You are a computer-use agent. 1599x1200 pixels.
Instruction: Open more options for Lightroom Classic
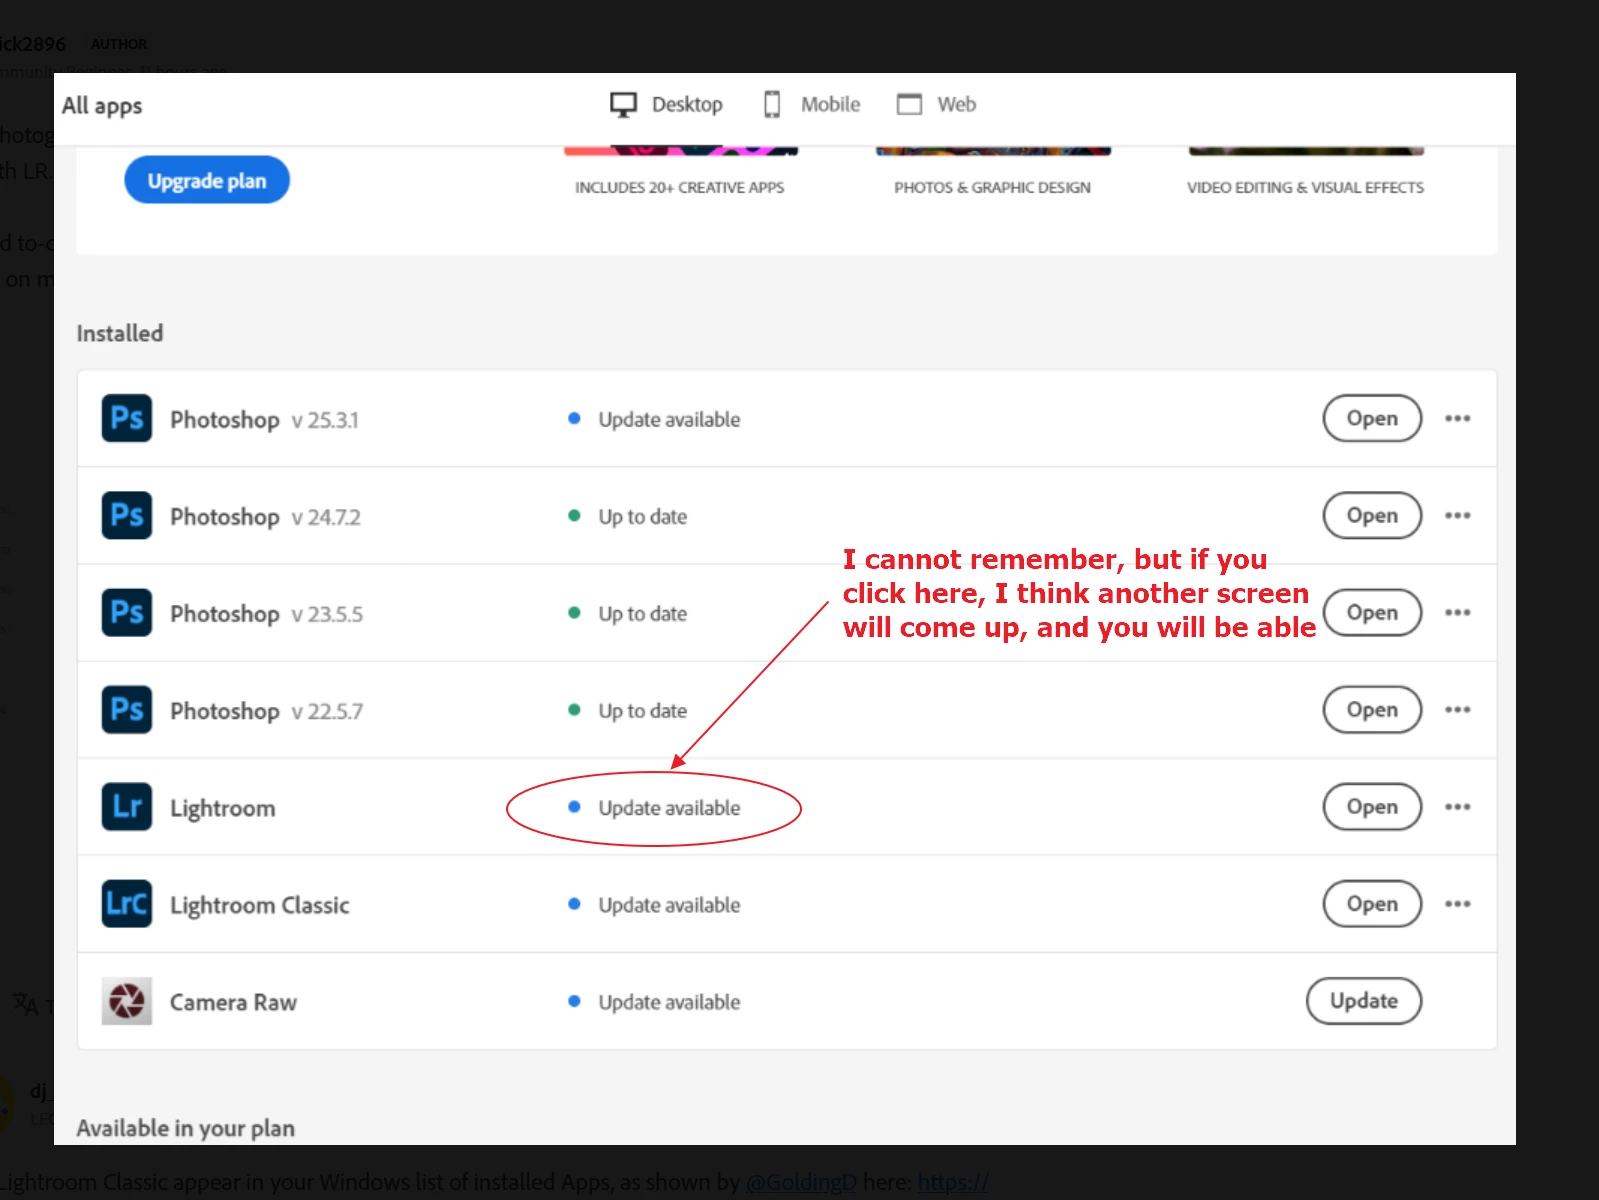pyautogui.click(x=1457, y=903)
